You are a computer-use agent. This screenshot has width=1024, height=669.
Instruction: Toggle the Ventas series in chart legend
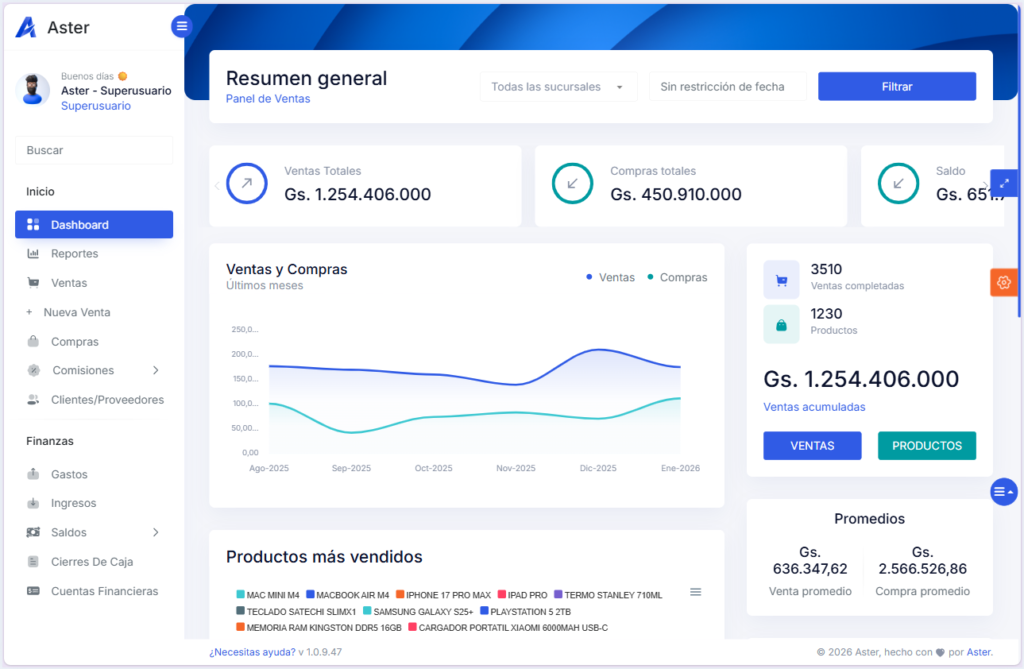[x=610, y=277]
